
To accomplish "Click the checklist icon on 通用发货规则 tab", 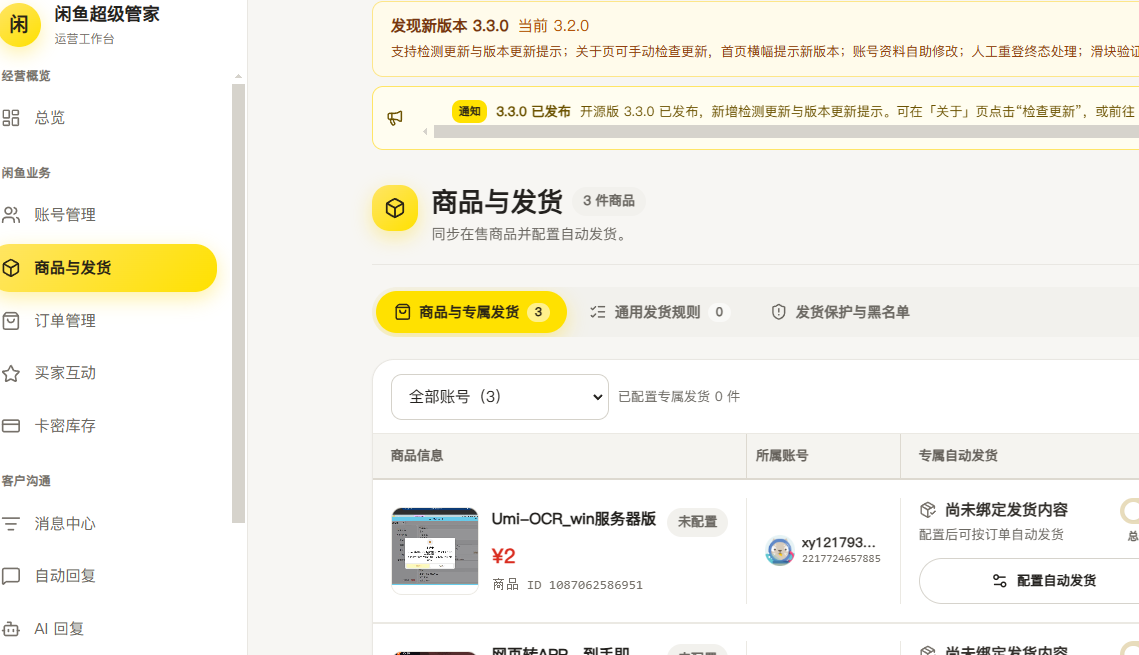I will click(598, 312).
